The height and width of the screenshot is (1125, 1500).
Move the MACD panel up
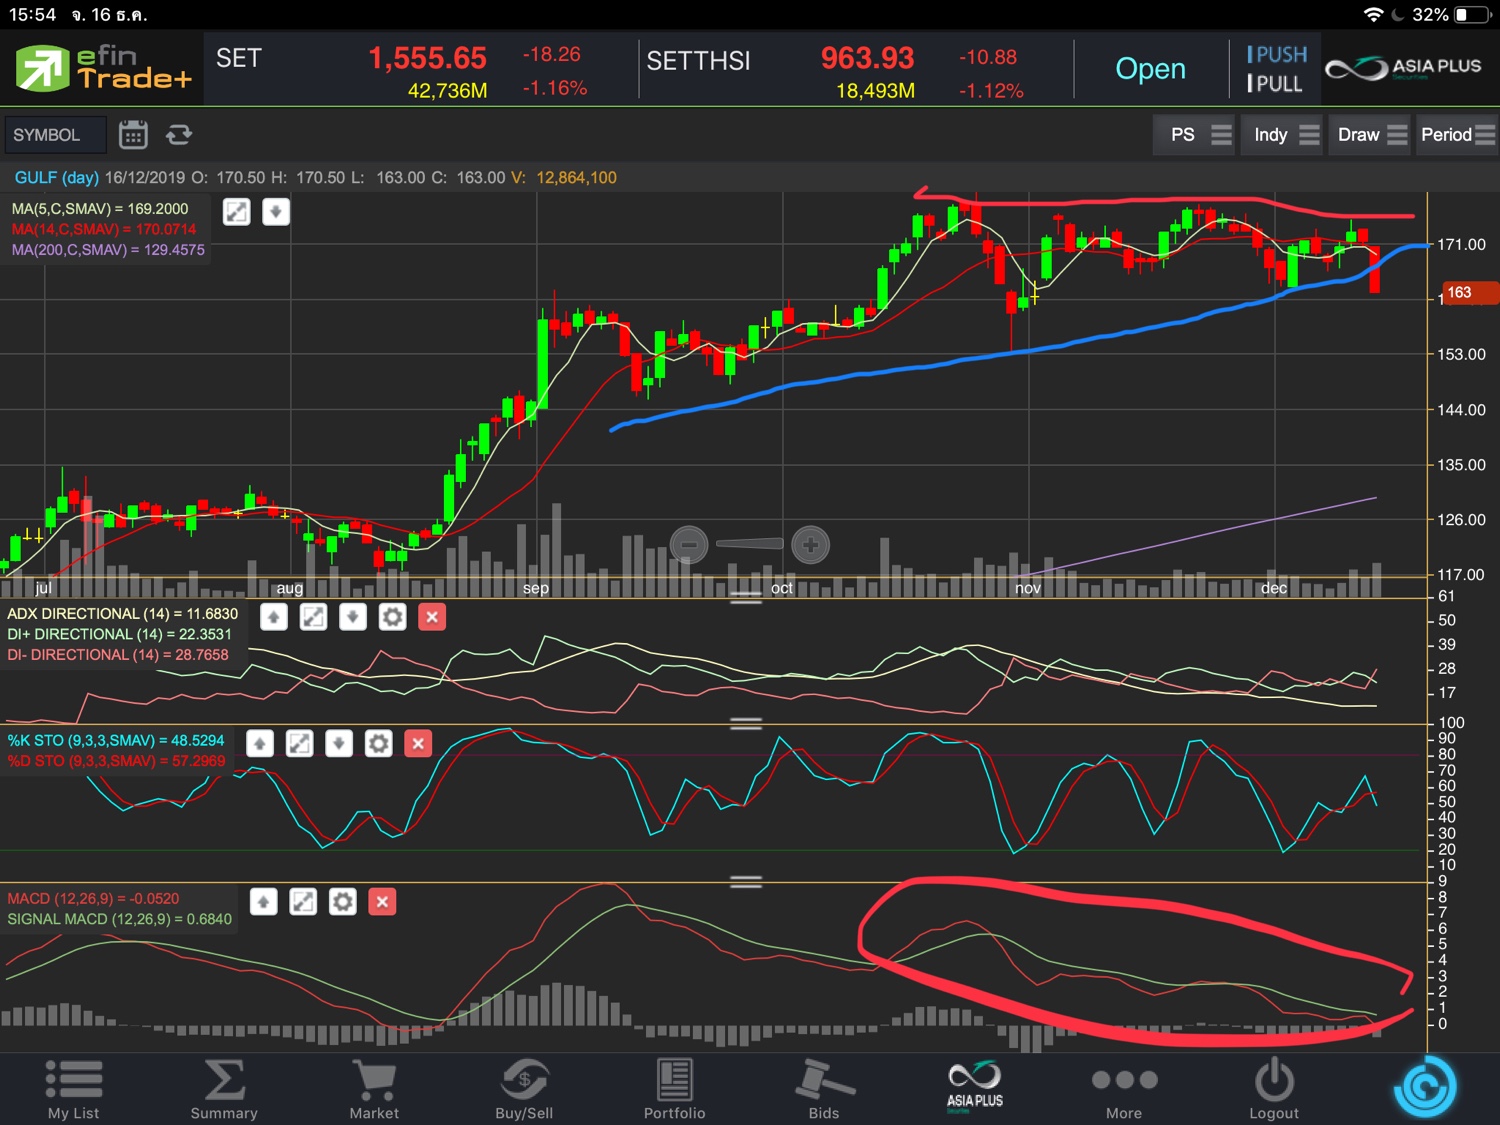click(264, 902)
